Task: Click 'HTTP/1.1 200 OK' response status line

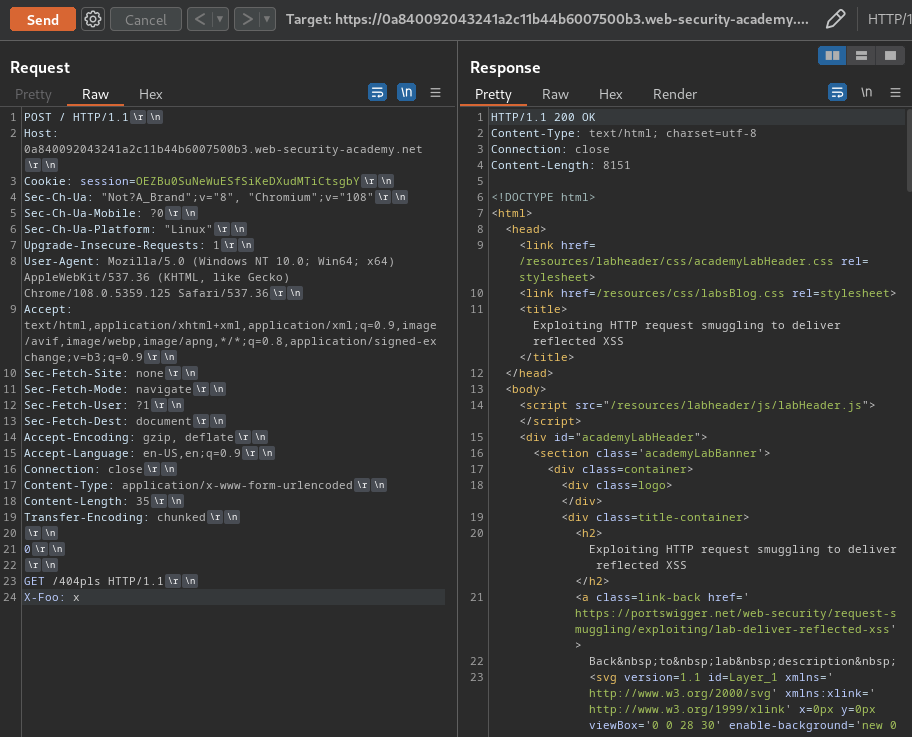Action: (x=543, y=117)
